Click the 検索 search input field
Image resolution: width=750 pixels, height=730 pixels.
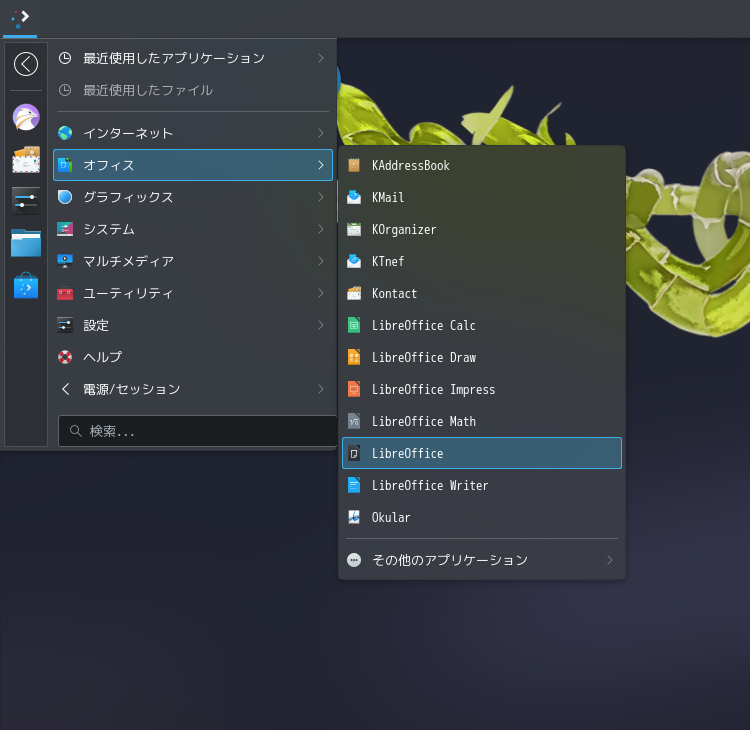pyautogui.click(x=198, y=431)
